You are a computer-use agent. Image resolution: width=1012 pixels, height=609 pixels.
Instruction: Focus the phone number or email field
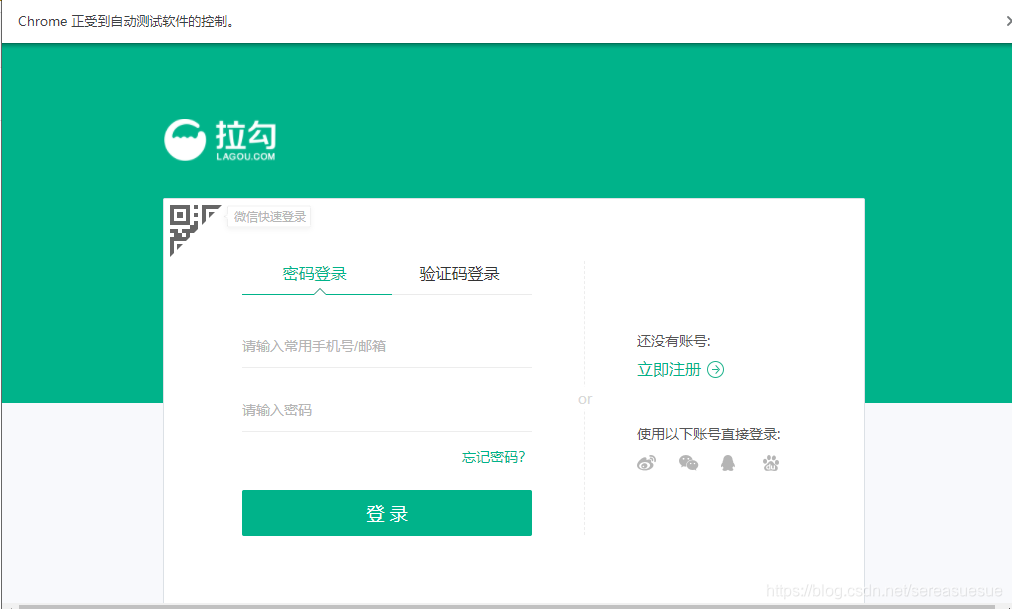[387, 346]
